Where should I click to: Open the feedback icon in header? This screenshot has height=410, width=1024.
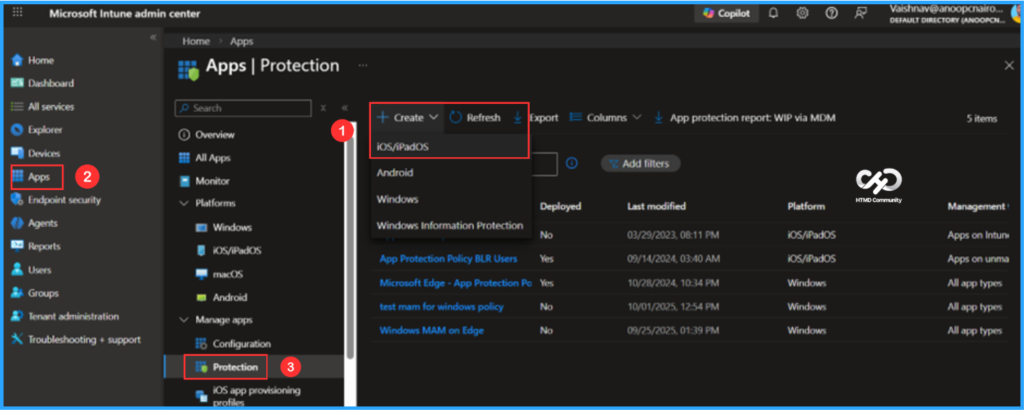point(861,14)
